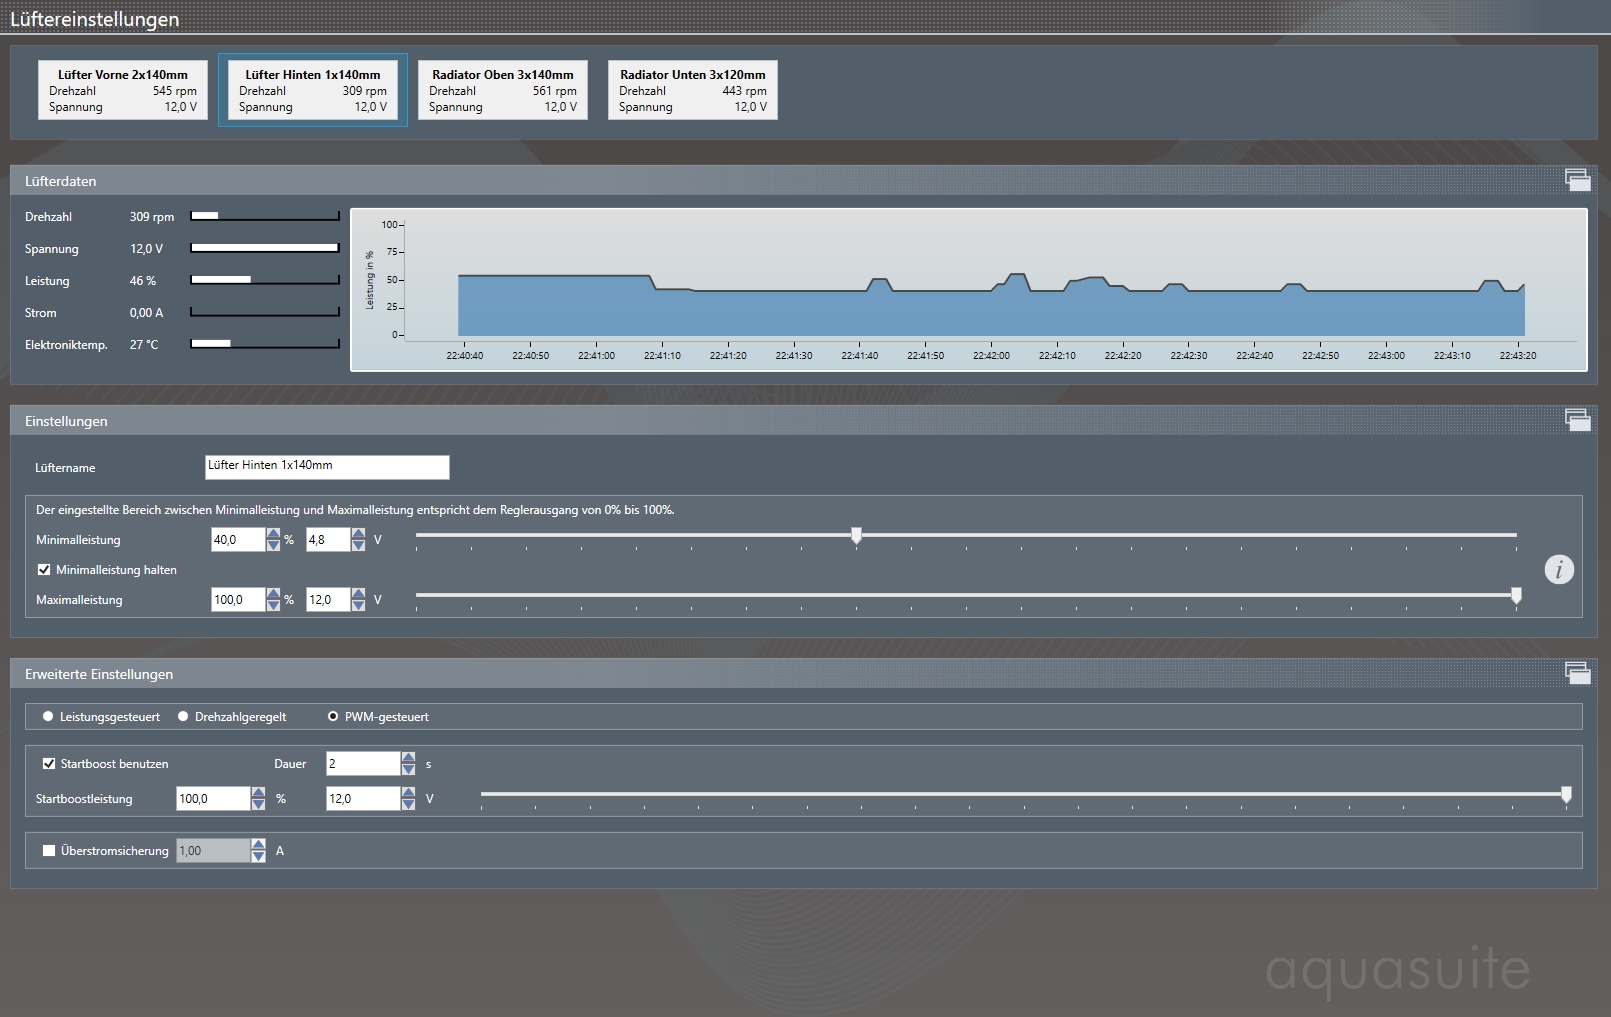Collapse Erweiterte Einstellungen via header icon
This screenshot has height=1017, width=1611.
(x=1577, y=673)
